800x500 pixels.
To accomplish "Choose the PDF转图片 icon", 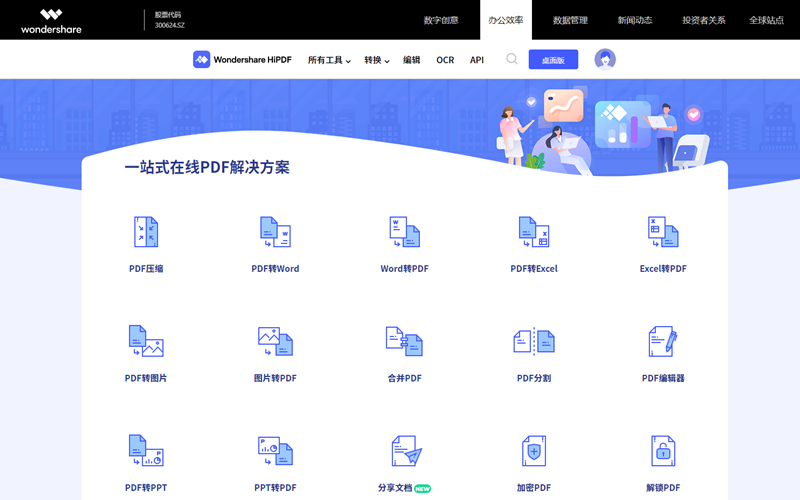I will (146, 341).
